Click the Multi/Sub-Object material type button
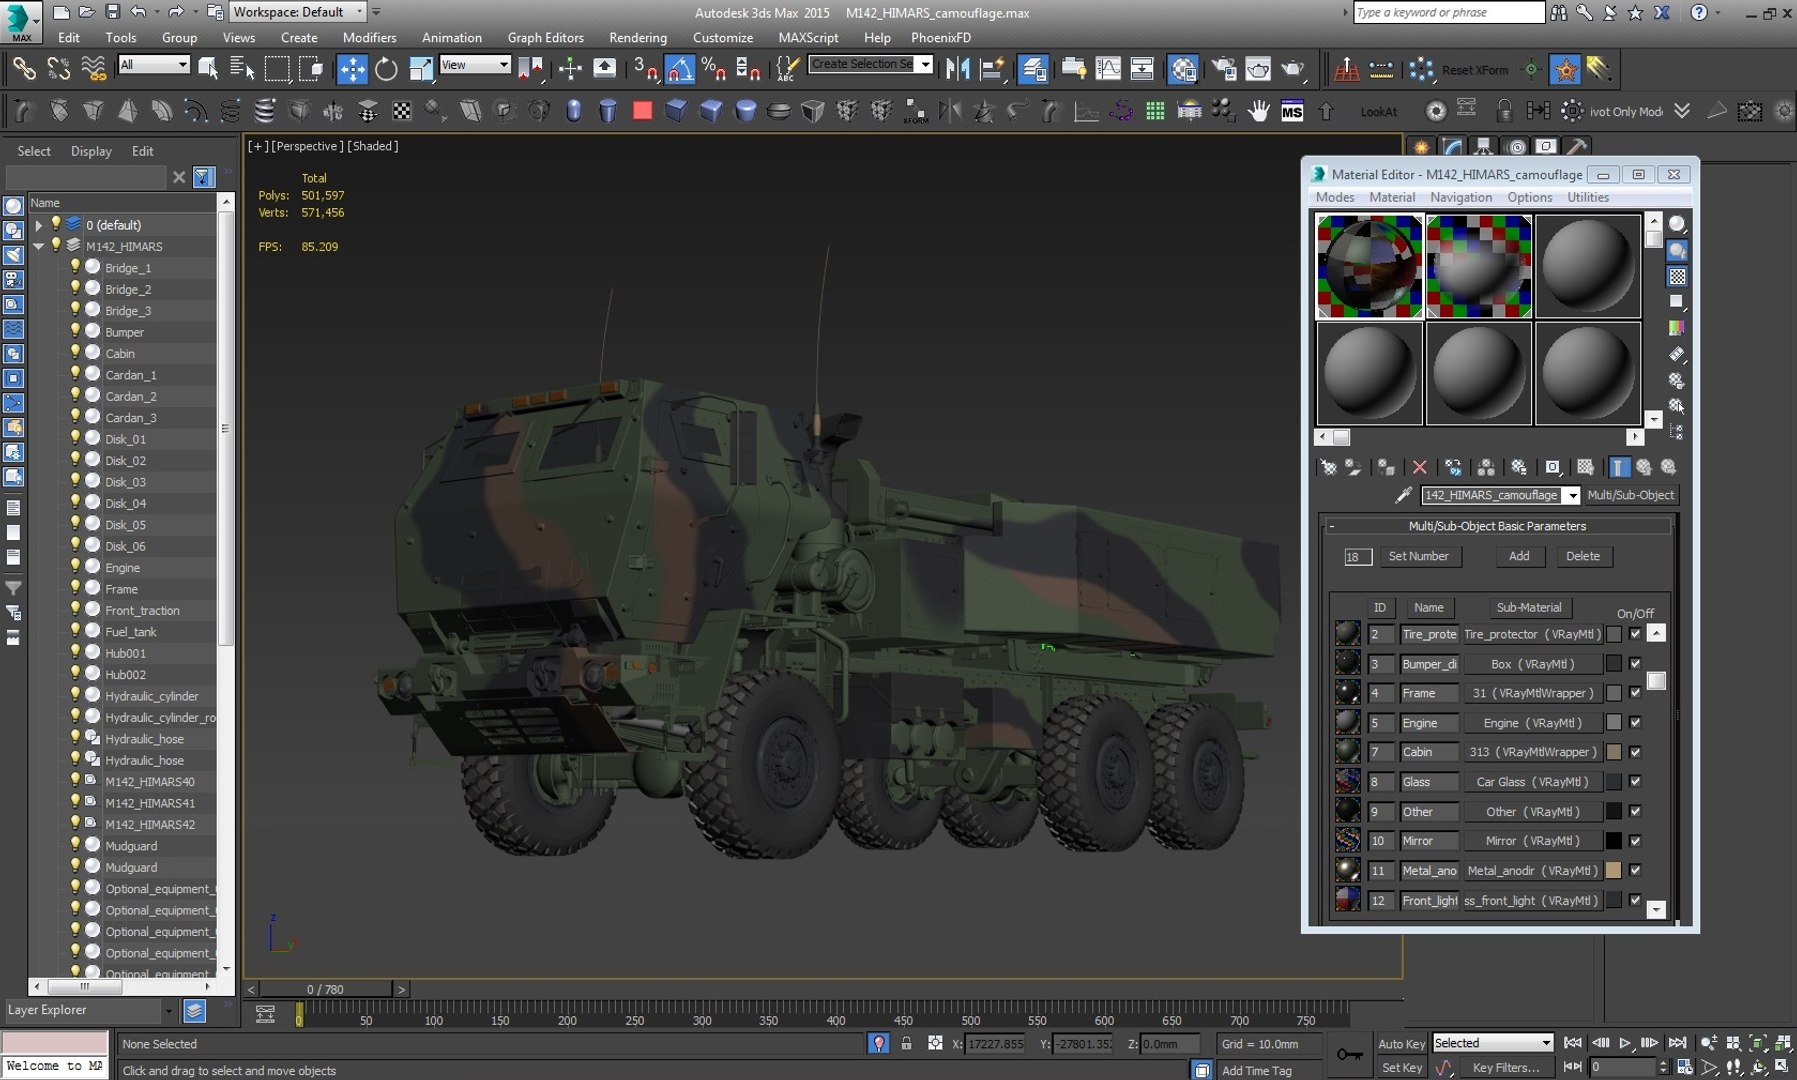Screen dimensions: 1797x1080 1630,495
